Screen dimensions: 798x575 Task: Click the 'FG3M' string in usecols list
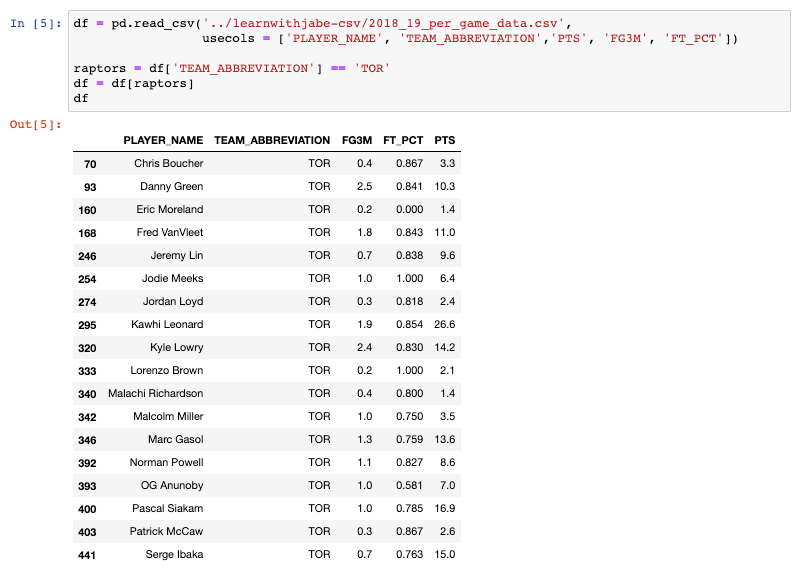pyautogui.click(x=625, y=39)
